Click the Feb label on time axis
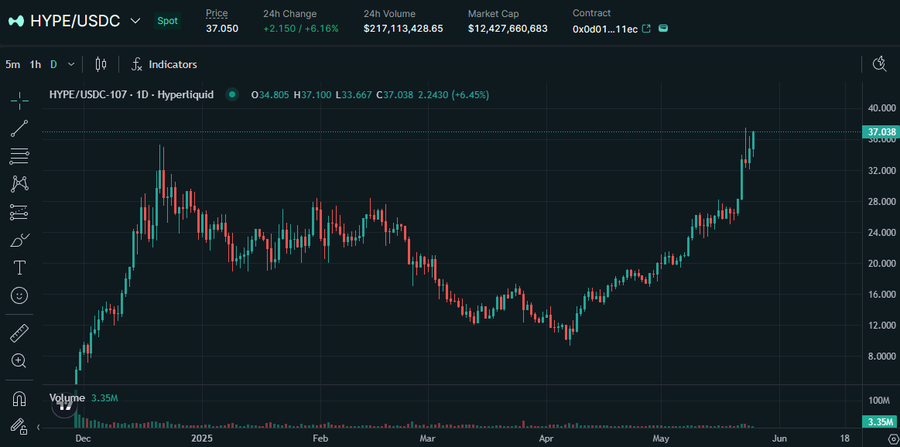 [320, 438]
